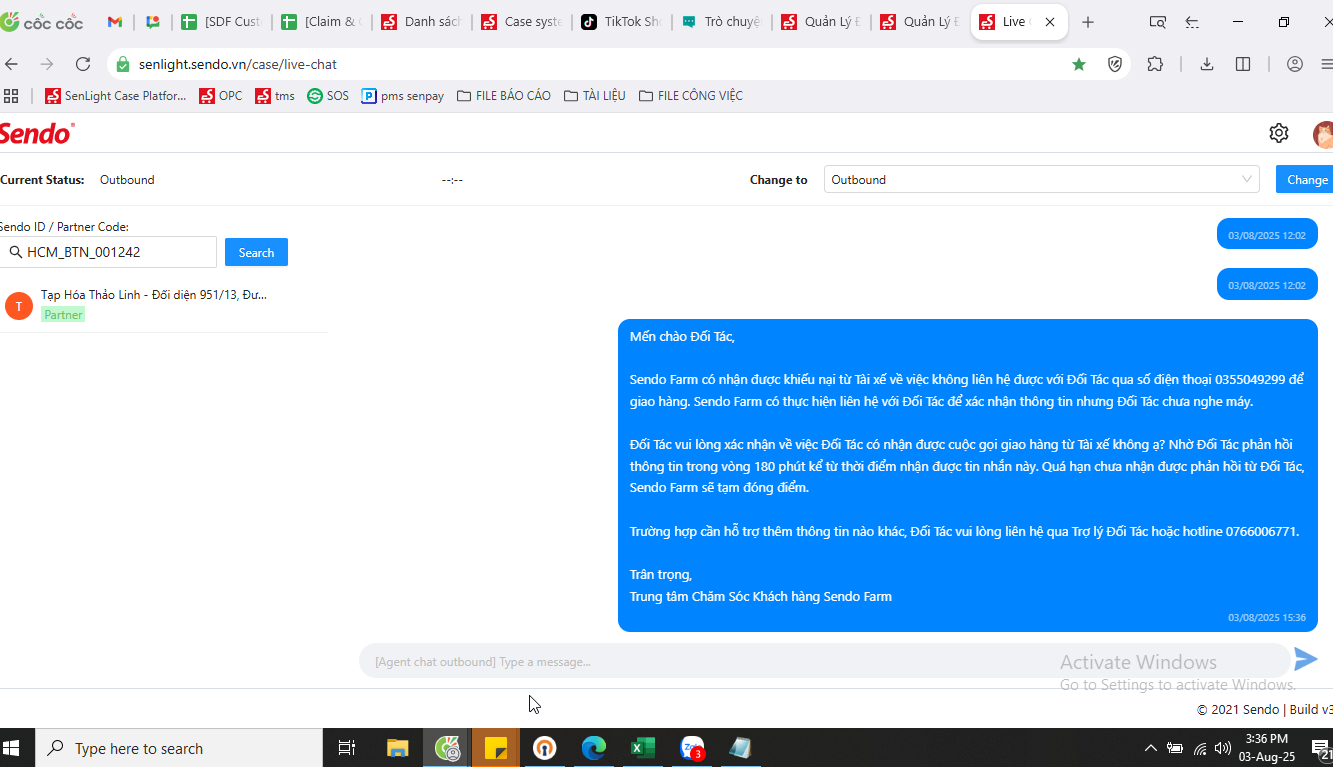Click the Type here to search box
This screenshot has height=767, width=1333.
tap(179, 748)
